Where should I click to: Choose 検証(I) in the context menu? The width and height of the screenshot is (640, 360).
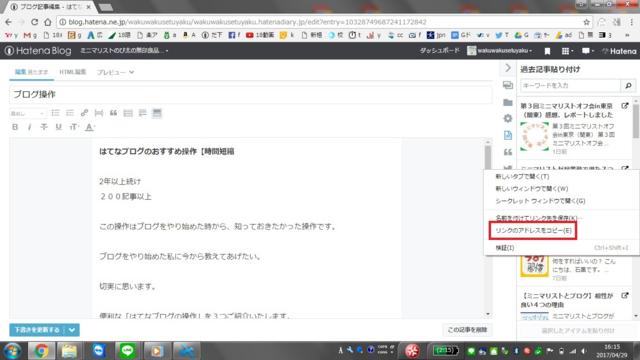pyautogui.click(x=561, y=248)
